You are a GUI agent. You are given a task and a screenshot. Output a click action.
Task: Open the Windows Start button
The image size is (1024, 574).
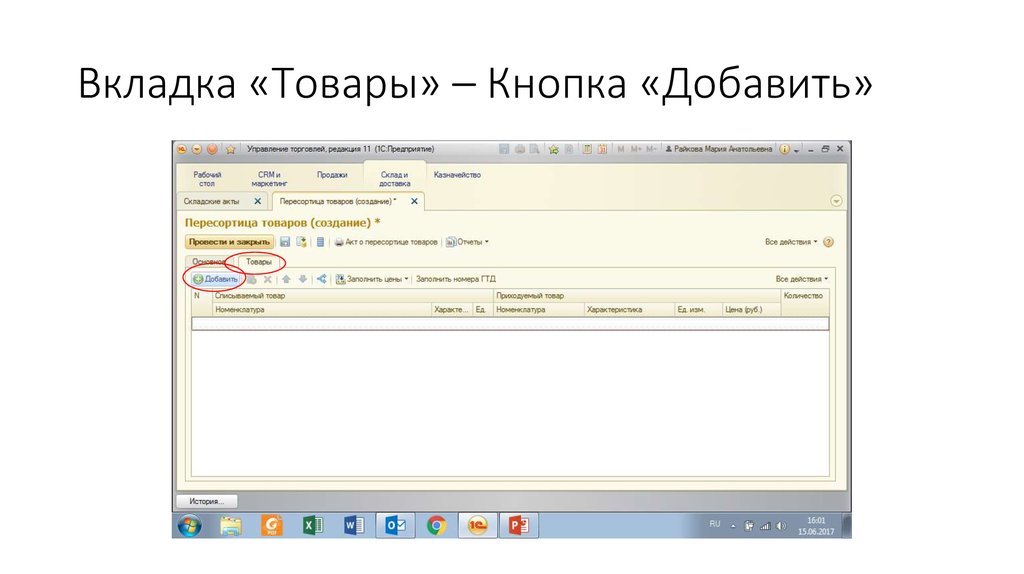coord(190,526)
